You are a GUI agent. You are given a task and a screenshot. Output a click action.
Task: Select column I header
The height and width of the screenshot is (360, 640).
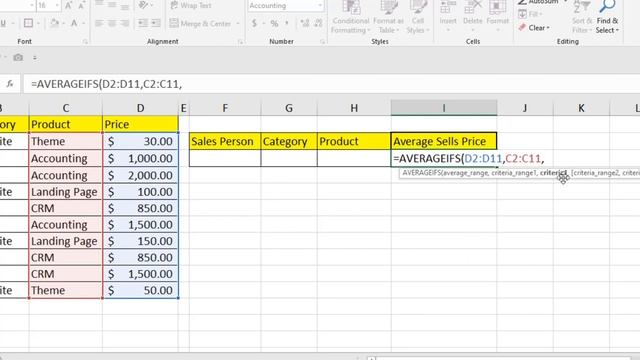click(444, 108)
